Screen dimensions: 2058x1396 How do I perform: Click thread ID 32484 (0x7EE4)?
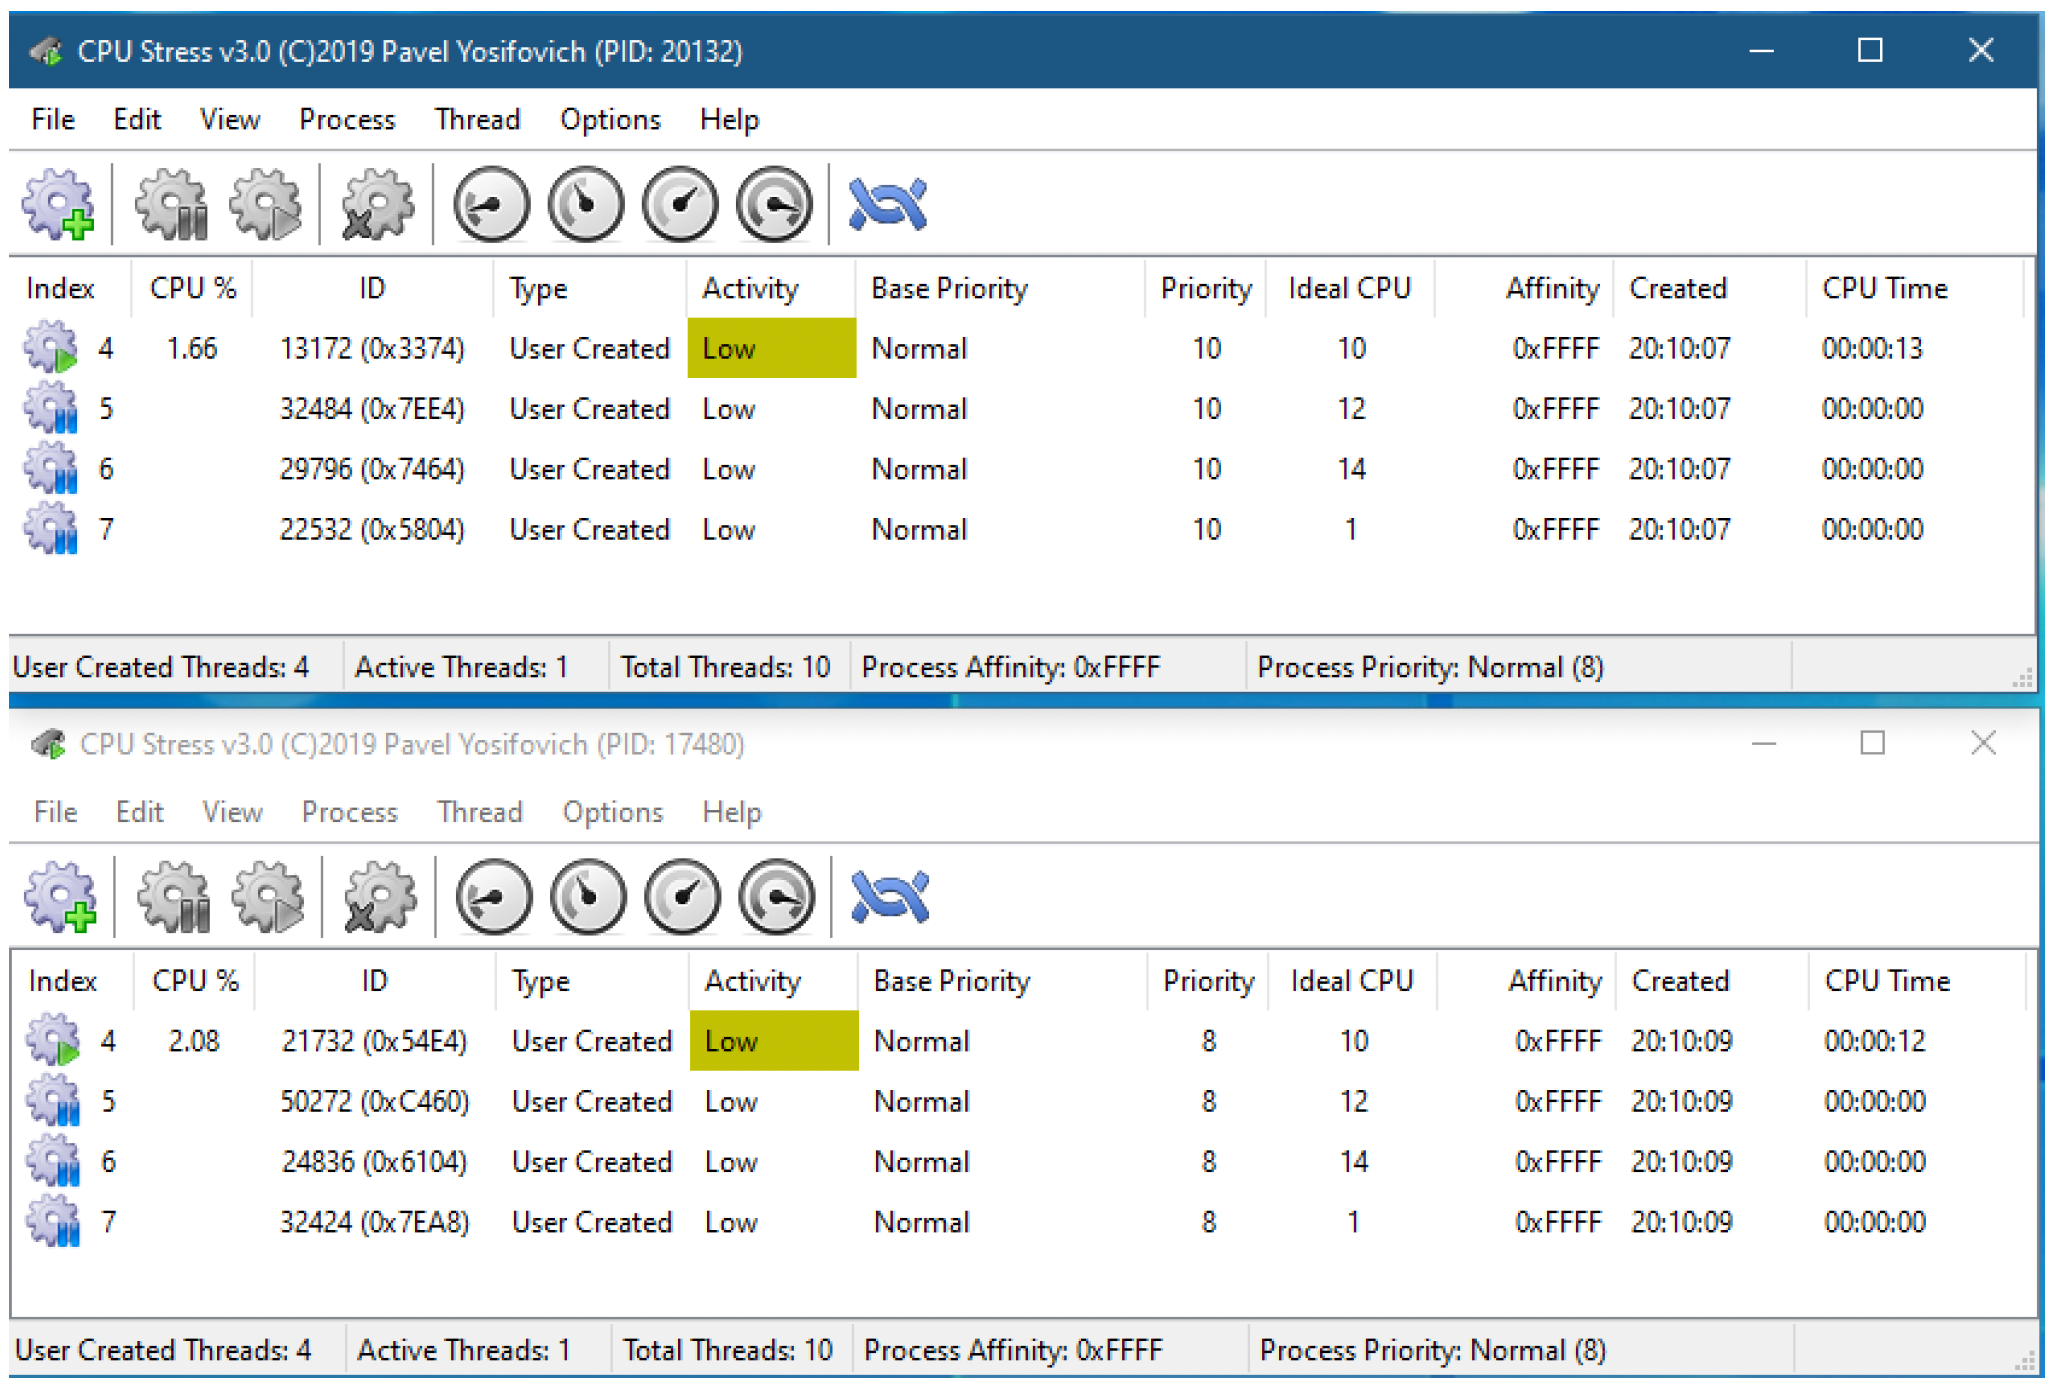tap(372, 408)
